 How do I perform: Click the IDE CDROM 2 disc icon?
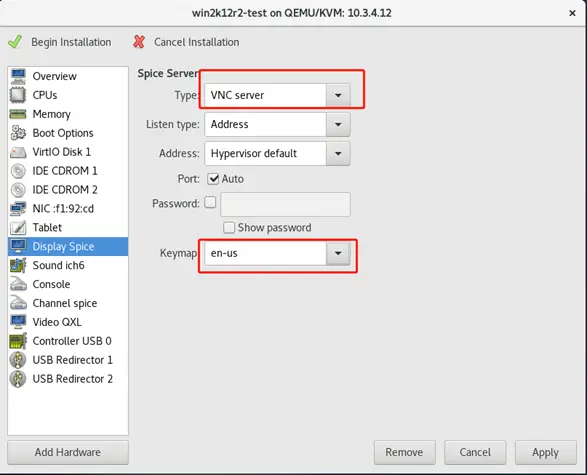[x=18, y=190]
